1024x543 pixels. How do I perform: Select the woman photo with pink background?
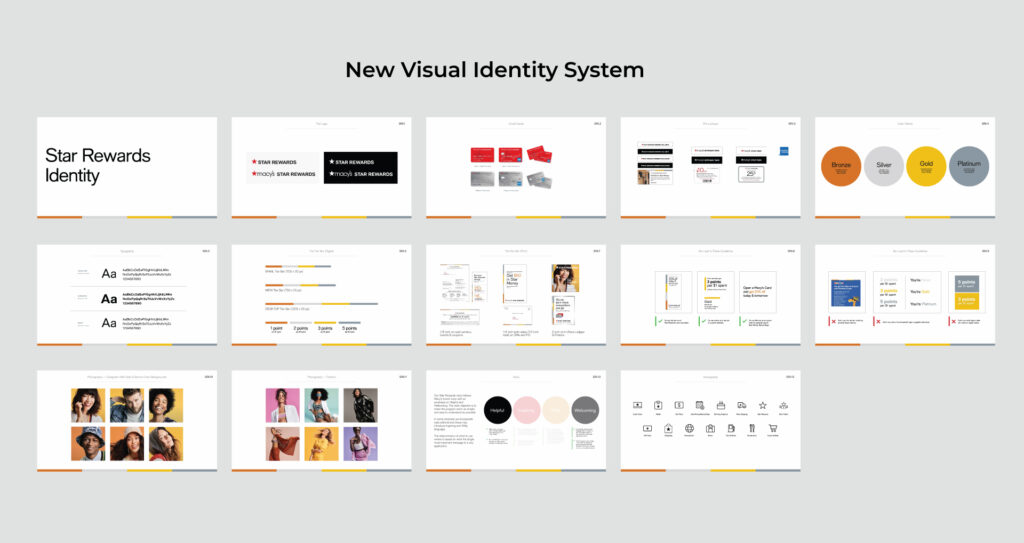click(282, 405)
